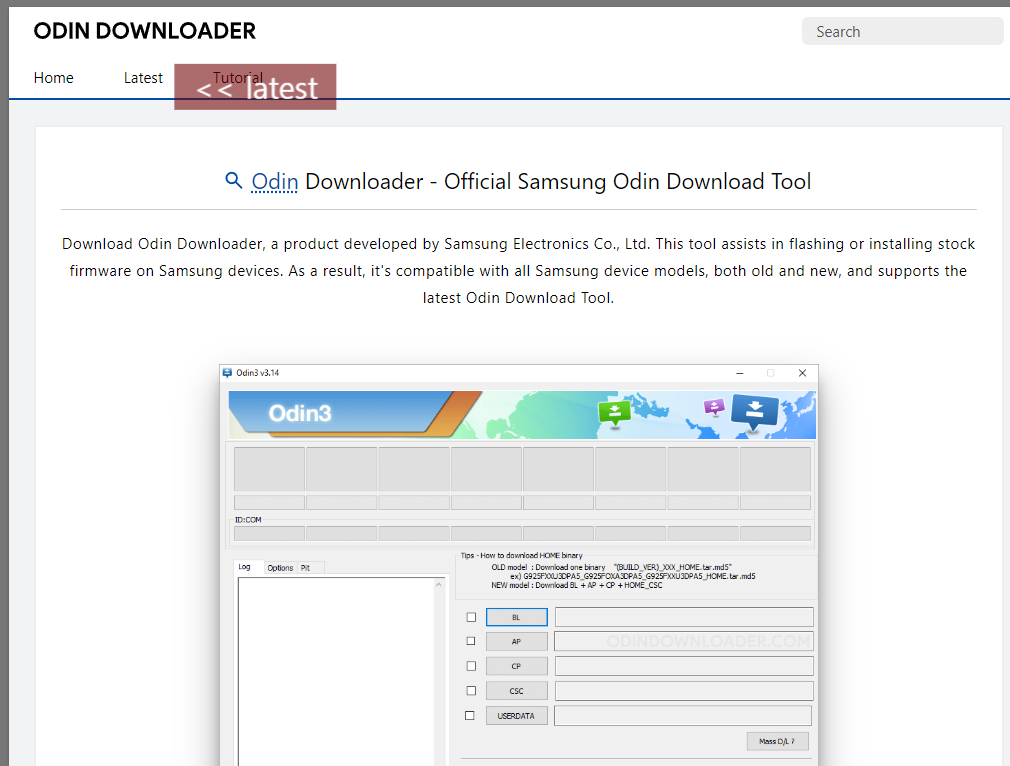Click the USERDATA file button
Viewport: 1010px width, 766px height.
[x=517, y=716]
